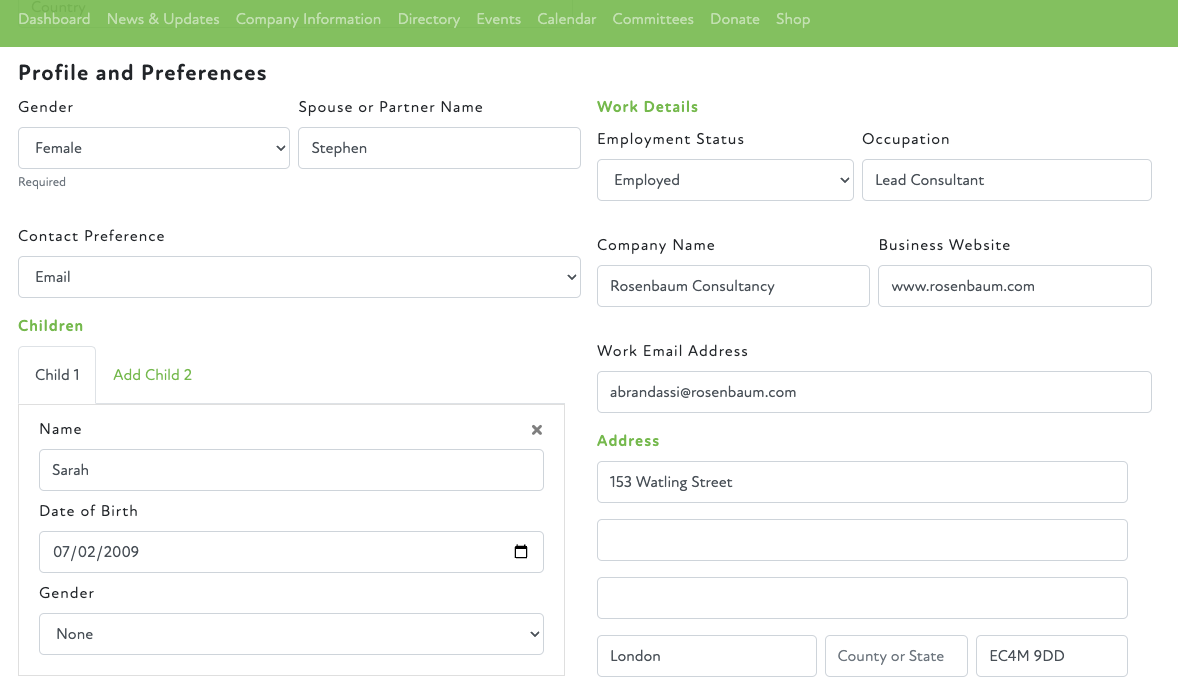Edit the Work Email Address field
Image resolution: width=1178 pixels, height=690 pixels.
[x=873, y=392]
